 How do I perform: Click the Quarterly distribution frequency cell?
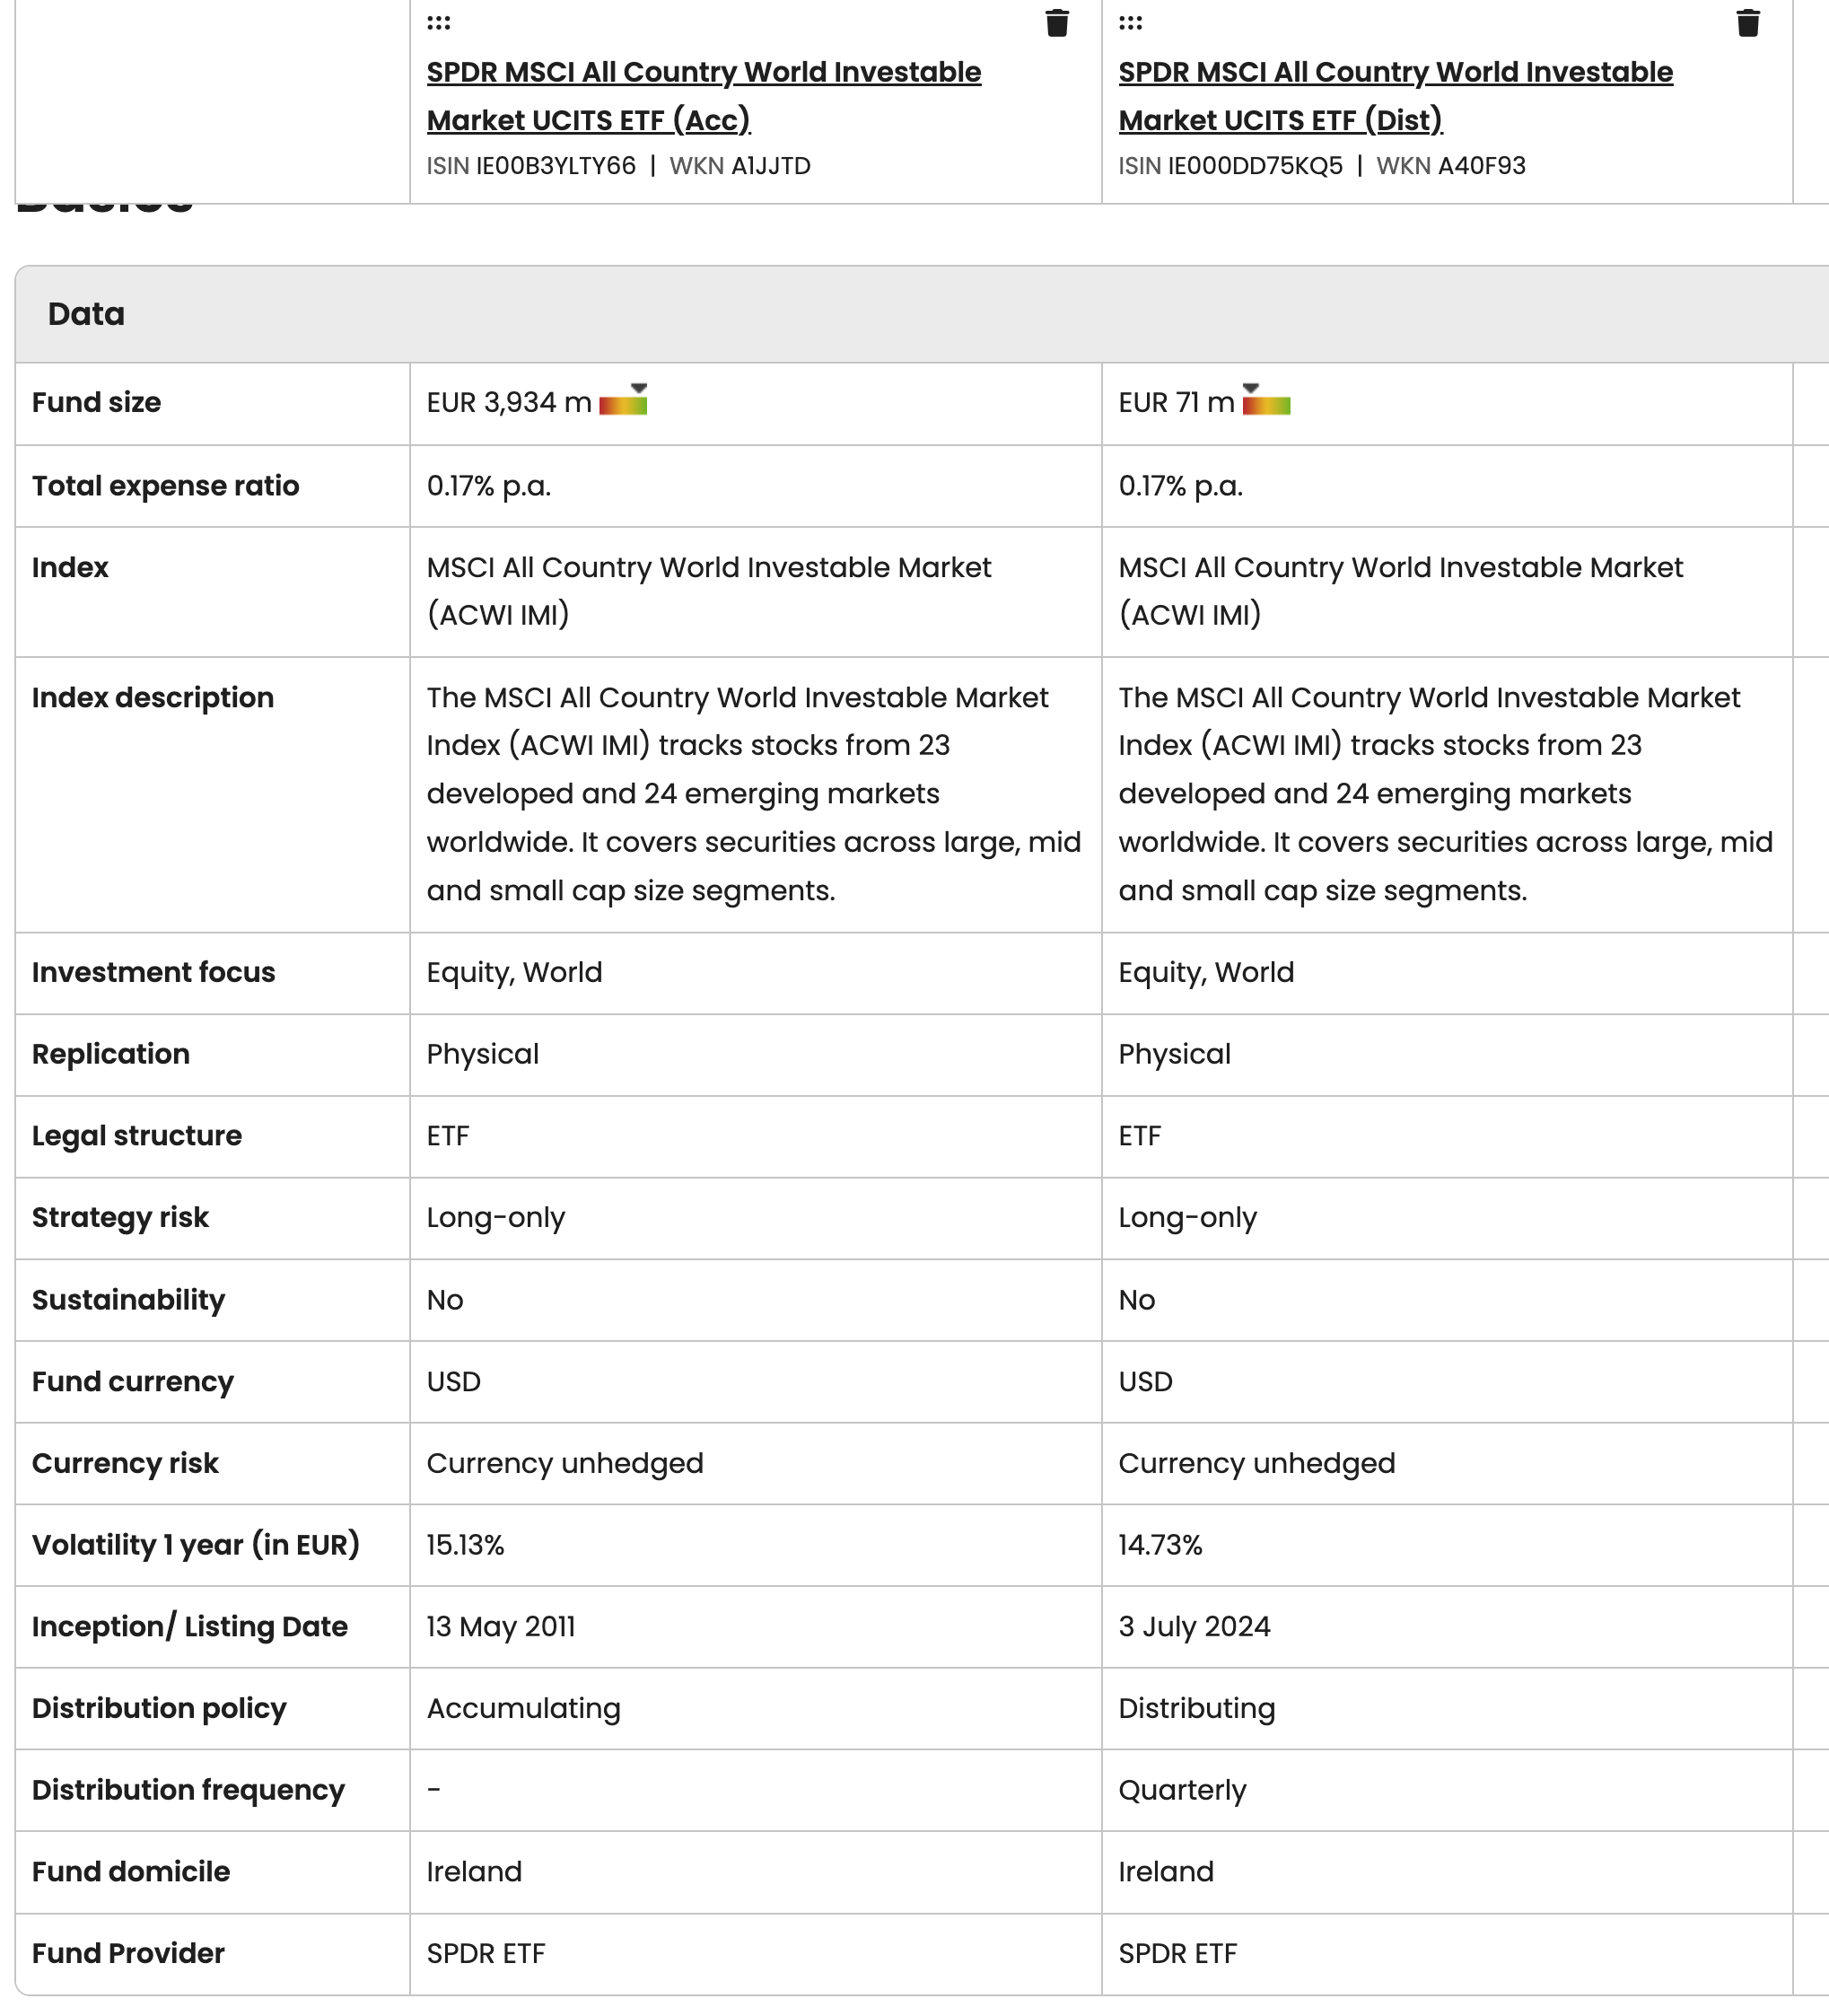click(1182, 1790)
